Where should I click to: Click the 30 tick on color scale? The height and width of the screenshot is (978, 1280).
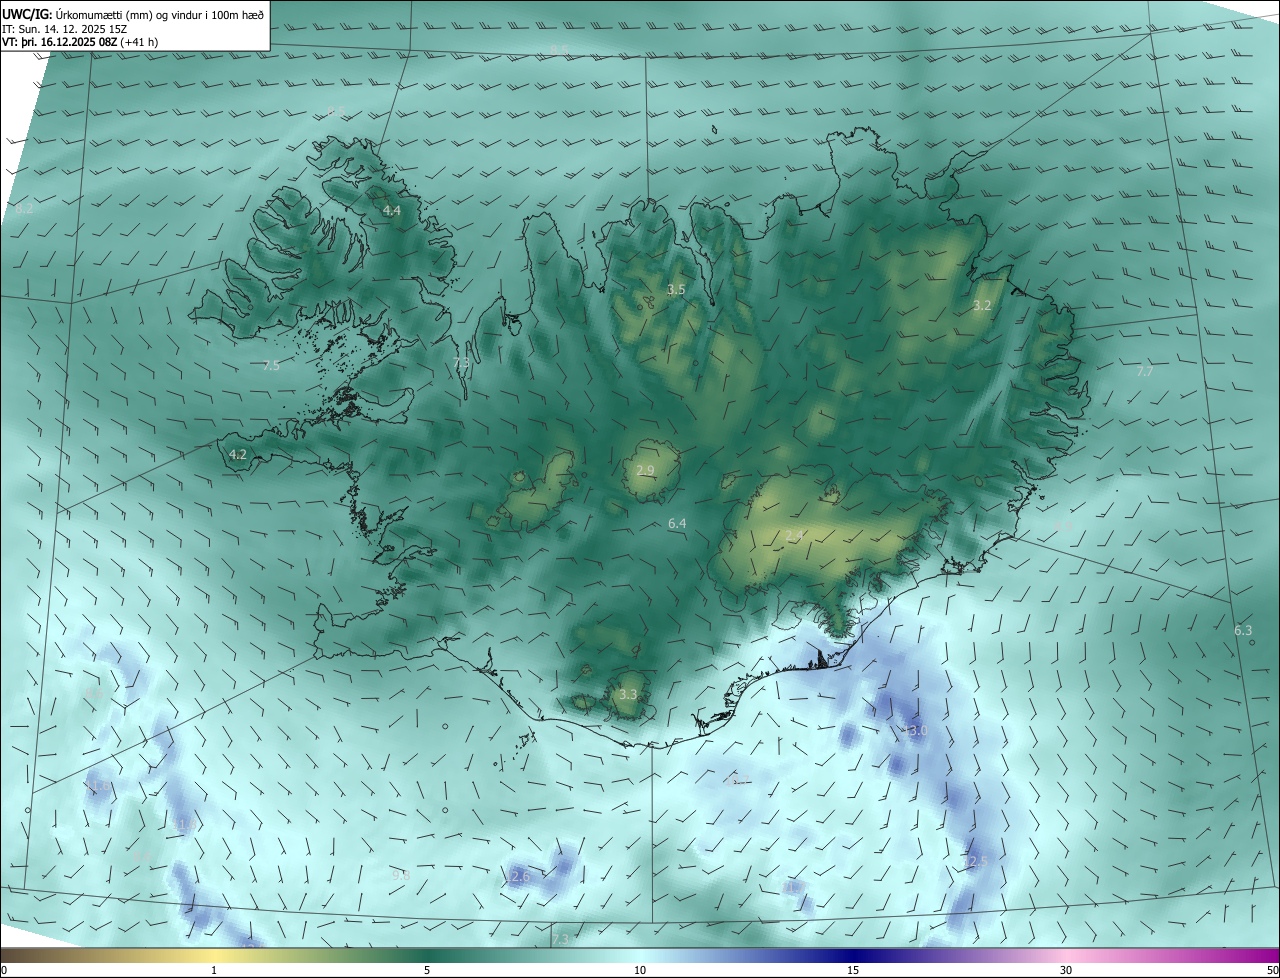coord(1066,970)
